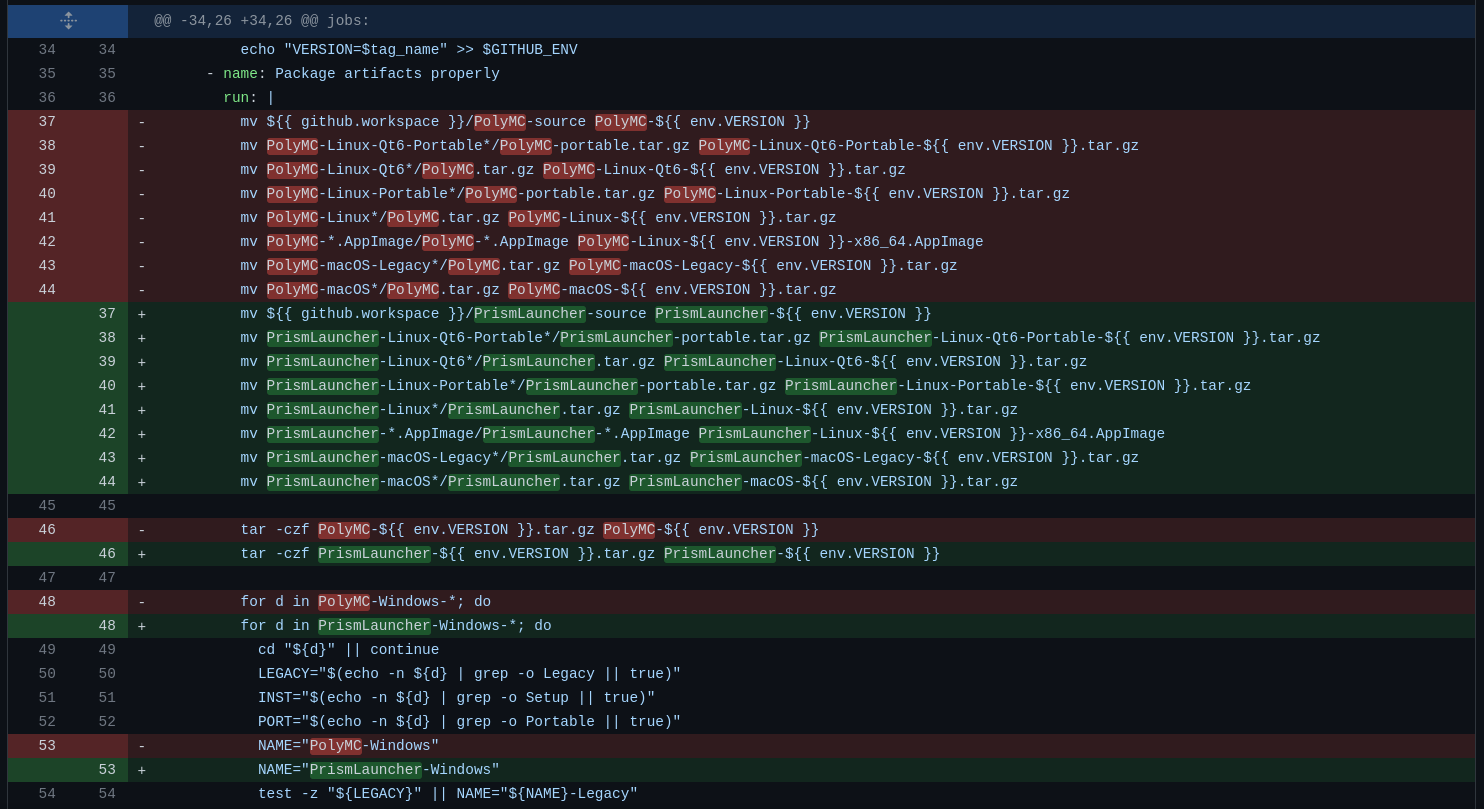
Task: Select deleted line number 38
Action: point(47,146)
